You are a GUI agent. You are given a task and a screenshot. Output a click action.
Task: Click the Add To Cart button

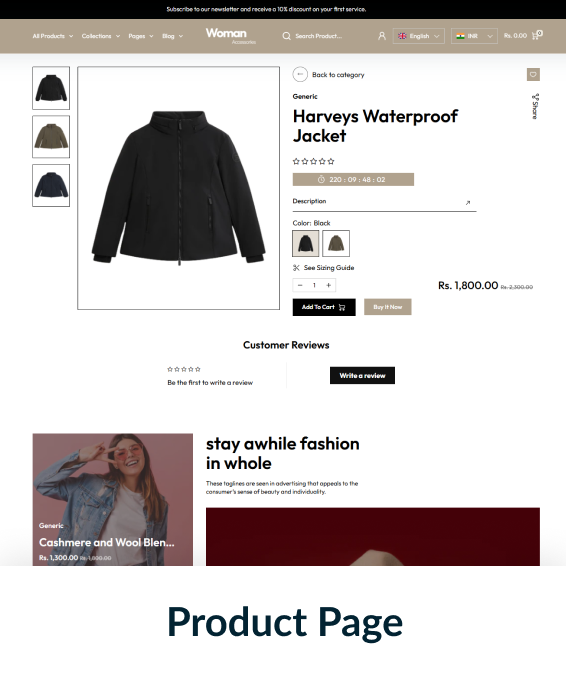(x=324, y=307)
